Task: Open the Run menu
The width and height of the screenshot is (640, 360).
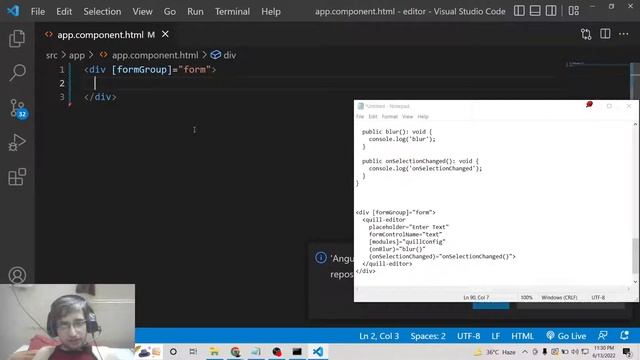Action: [195, 11]
